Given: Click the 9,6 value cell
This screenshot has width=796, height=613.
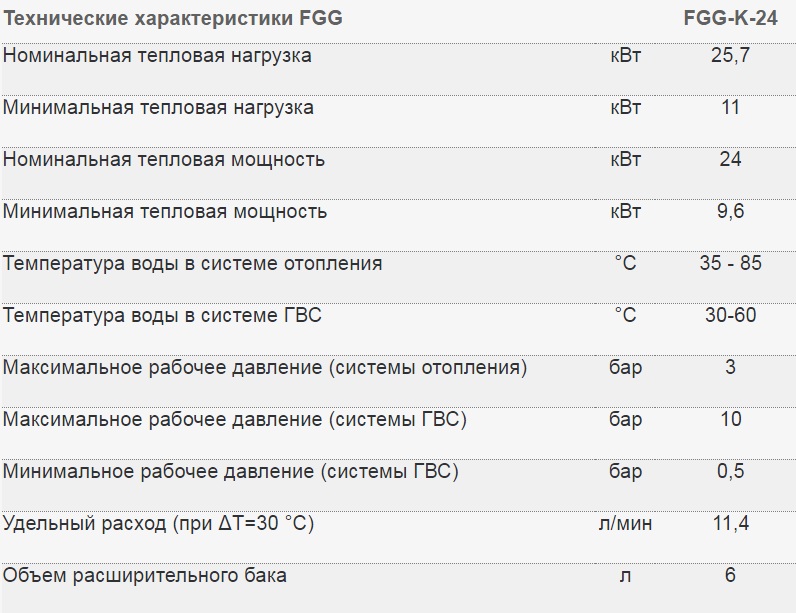Looking at the screenshot, I should tap(730, 212).
